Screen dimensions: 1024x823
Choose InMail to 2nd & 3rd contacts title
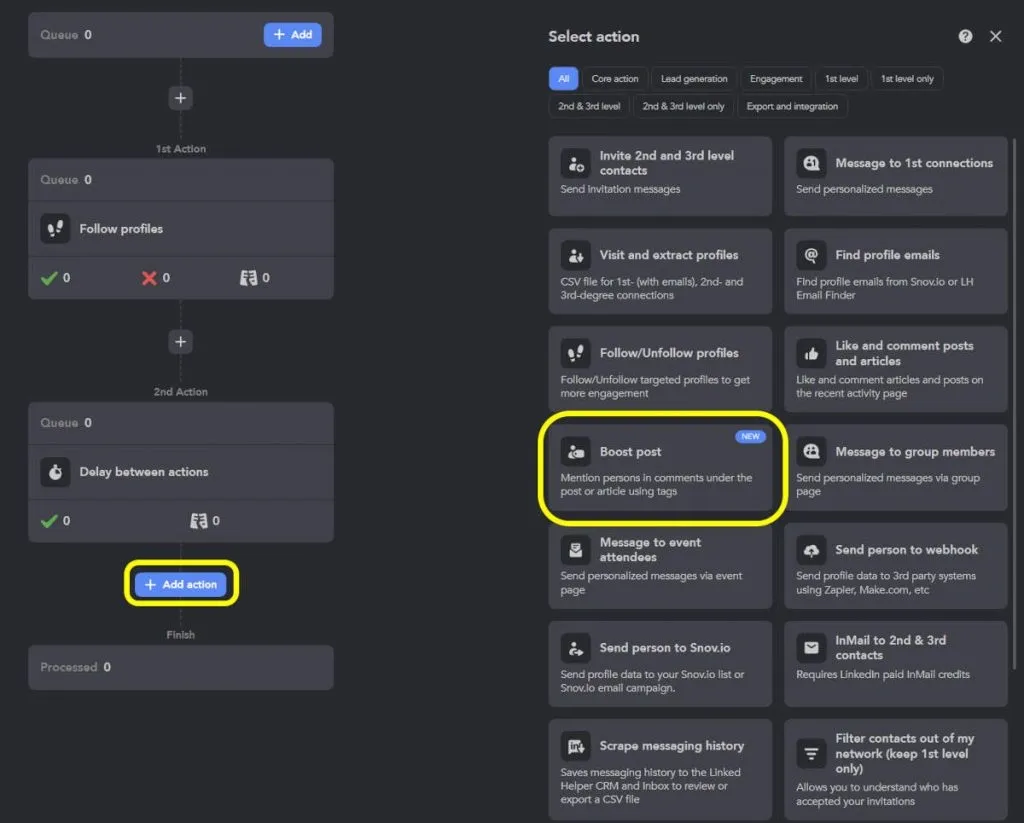[x=890, y=648]
